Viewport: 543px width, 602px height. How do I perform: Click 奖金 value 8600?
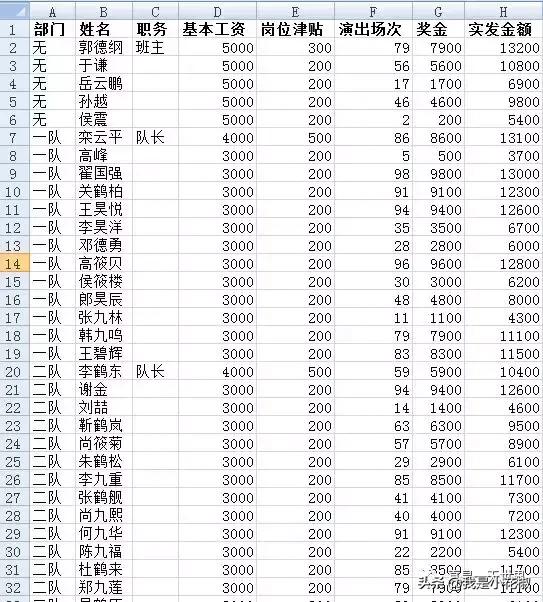439,137
